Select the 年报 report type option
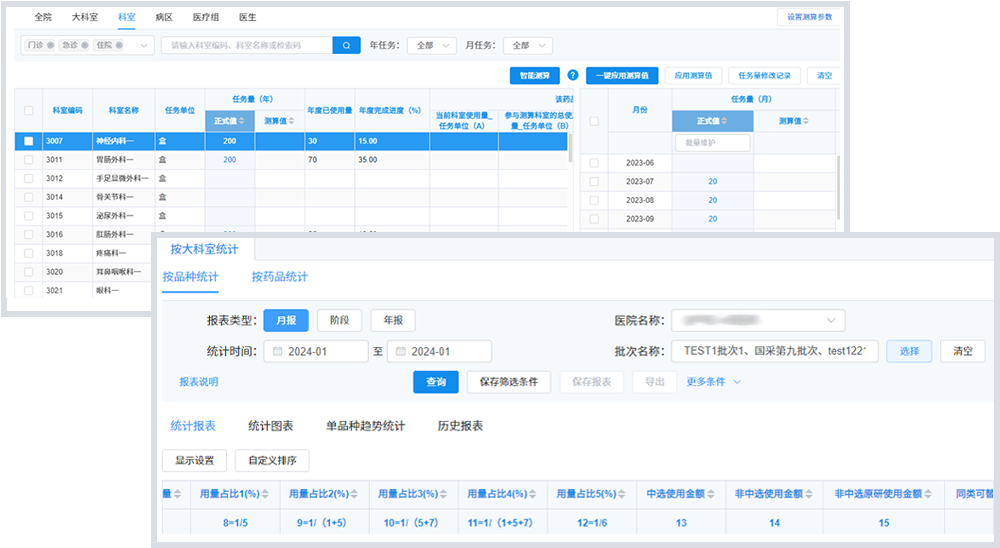Image resolution: width=1000 pixels, height=548 pixels. (x=392, y=320)
